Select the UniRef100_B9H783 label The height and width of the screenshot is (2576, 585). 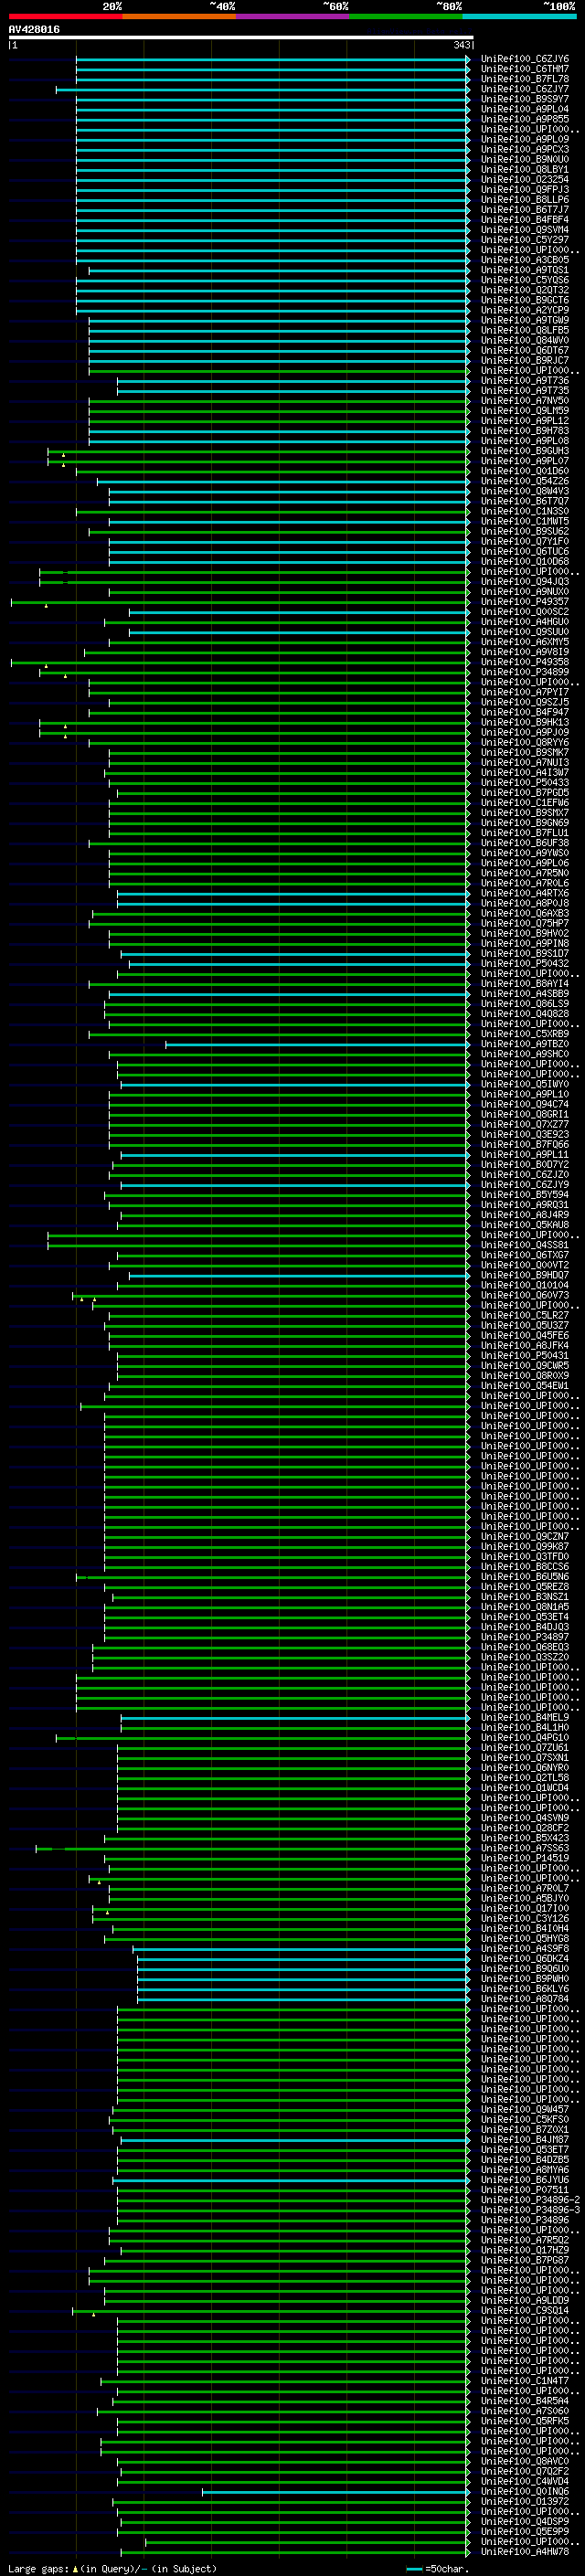[524, 431]
